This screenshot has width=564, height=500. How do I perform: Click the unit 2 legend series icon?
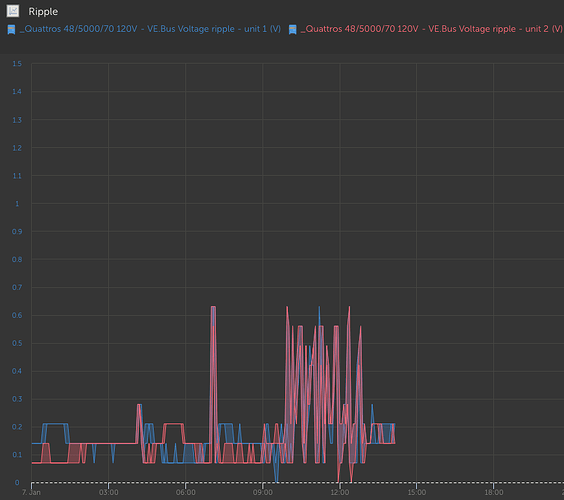(293, 29)
